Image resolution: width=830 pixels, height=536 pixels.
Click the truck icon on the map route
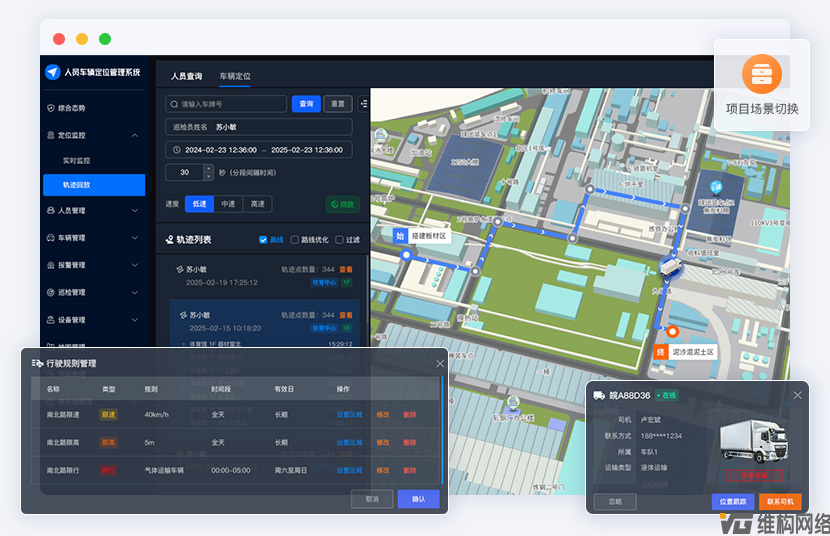click(672, 269)
